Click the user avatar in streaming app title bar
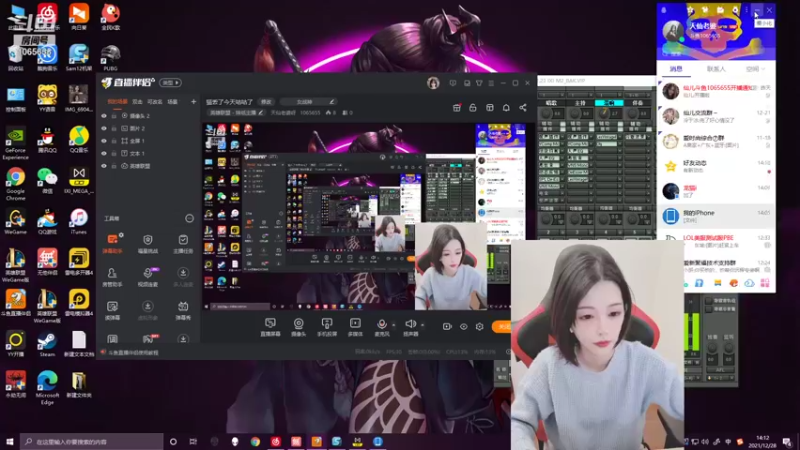The width and height of the screenshot is (800, 450). (x=433, y=83)
